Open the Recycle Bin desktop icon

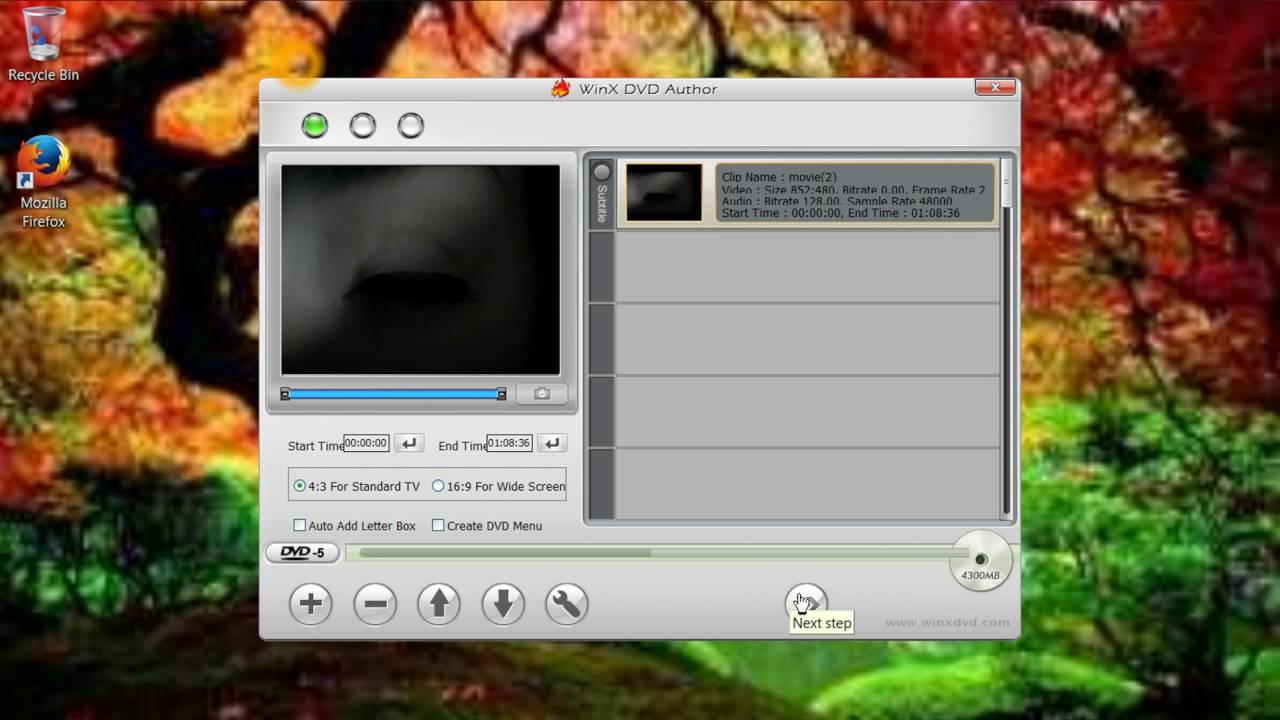pos(43,45)
